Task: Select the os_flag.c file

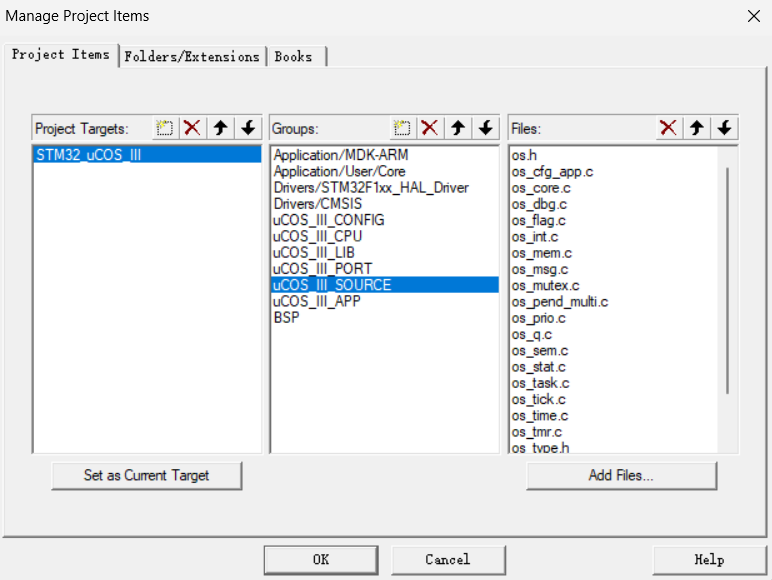Action: tap(613, 220)
